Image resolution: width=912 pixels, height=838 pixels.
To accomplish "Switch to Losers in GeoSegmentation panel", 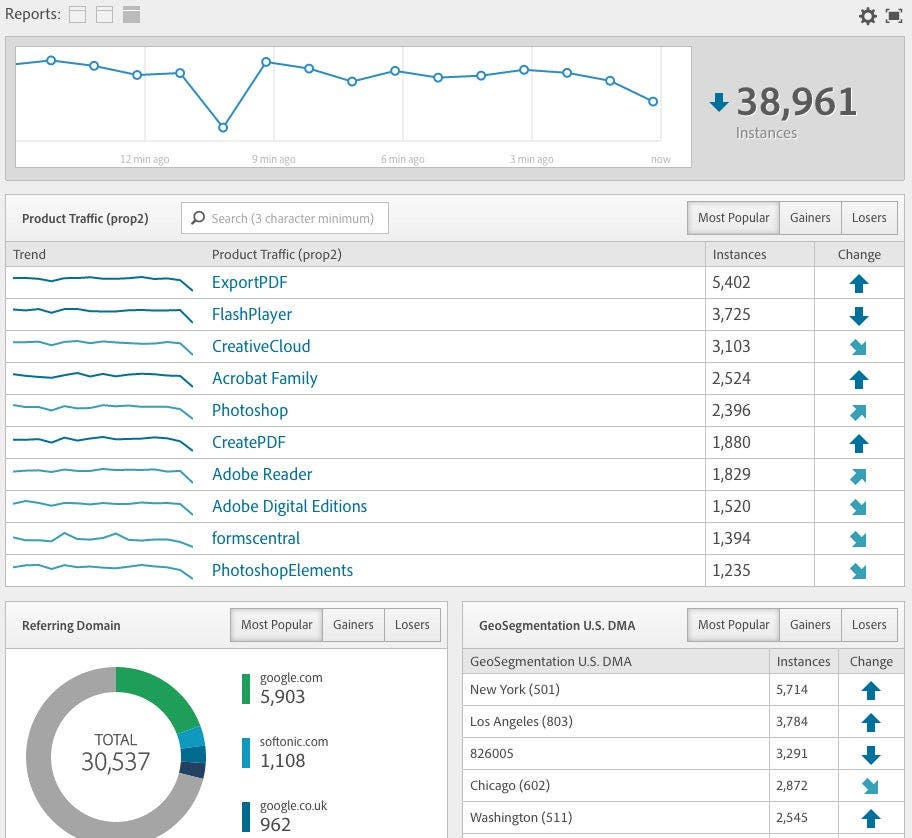I will (x=869, y=624).
